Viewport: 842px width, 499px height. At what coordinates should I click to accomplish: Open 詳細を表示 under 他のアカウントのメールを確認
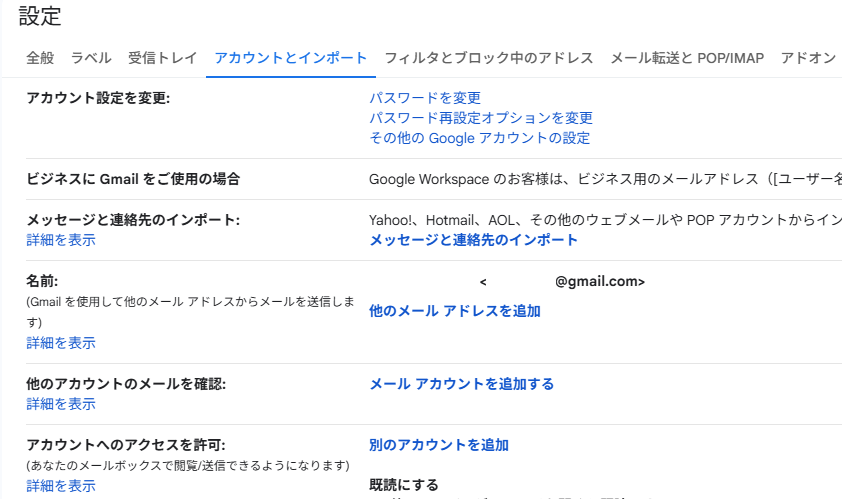click(61, 404)
